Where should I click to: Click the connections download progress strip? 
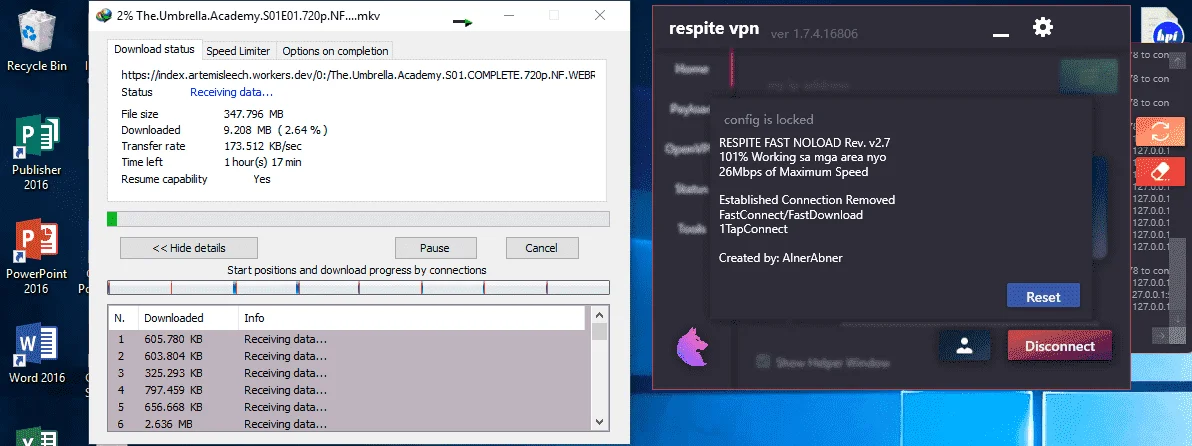click(358, 287)
